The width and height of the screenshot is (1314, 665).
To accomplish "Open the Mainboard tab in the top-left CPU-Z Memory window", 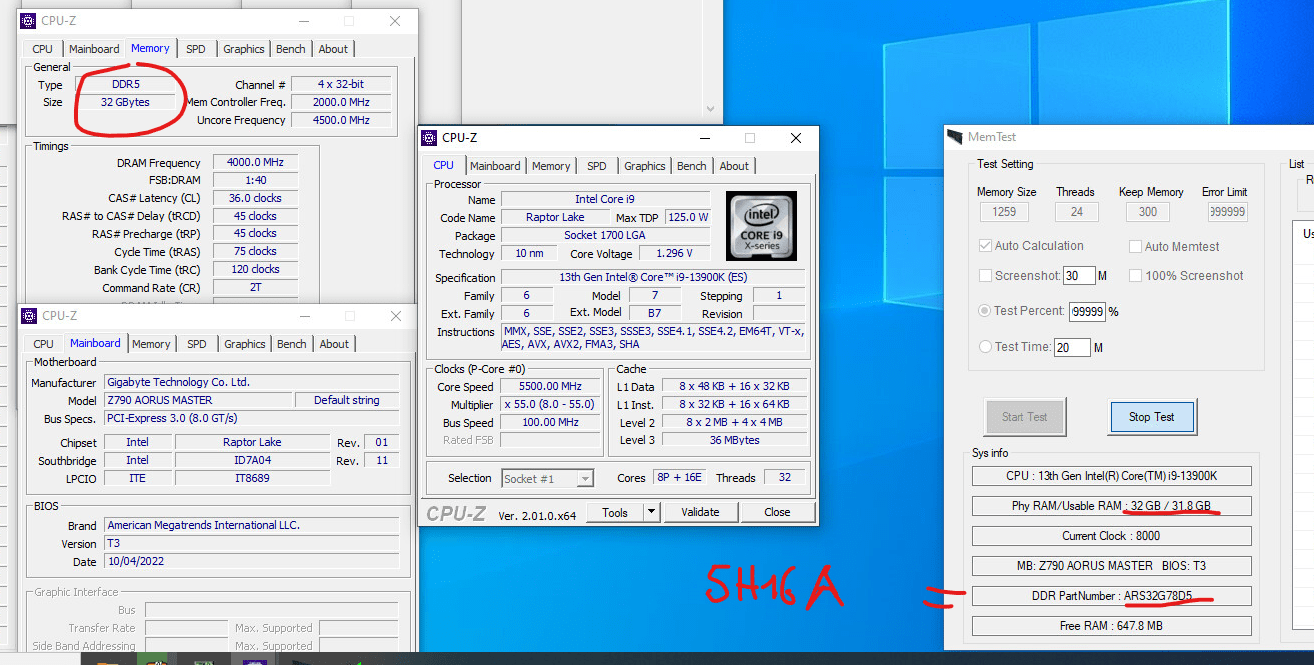I will pos(94,49).
